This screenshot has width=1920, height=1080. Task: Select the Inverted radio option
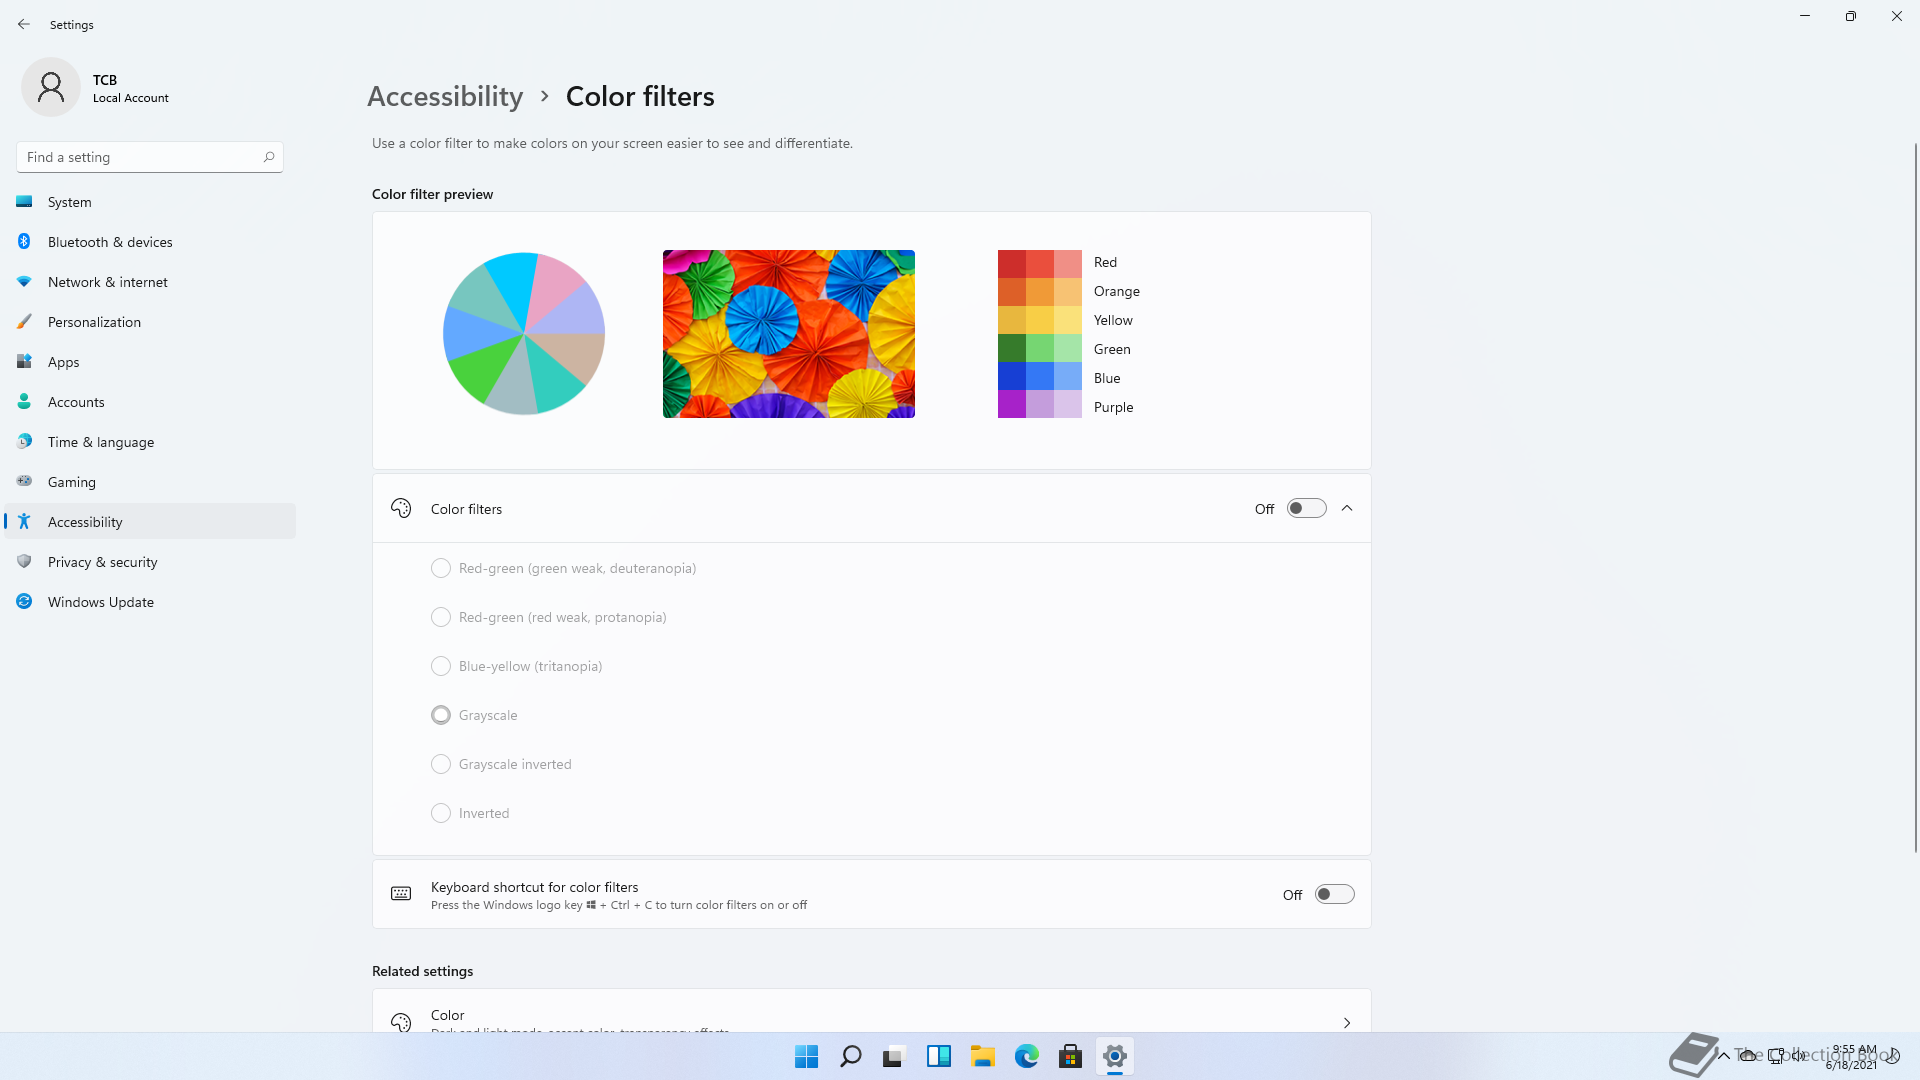(441, 813)
